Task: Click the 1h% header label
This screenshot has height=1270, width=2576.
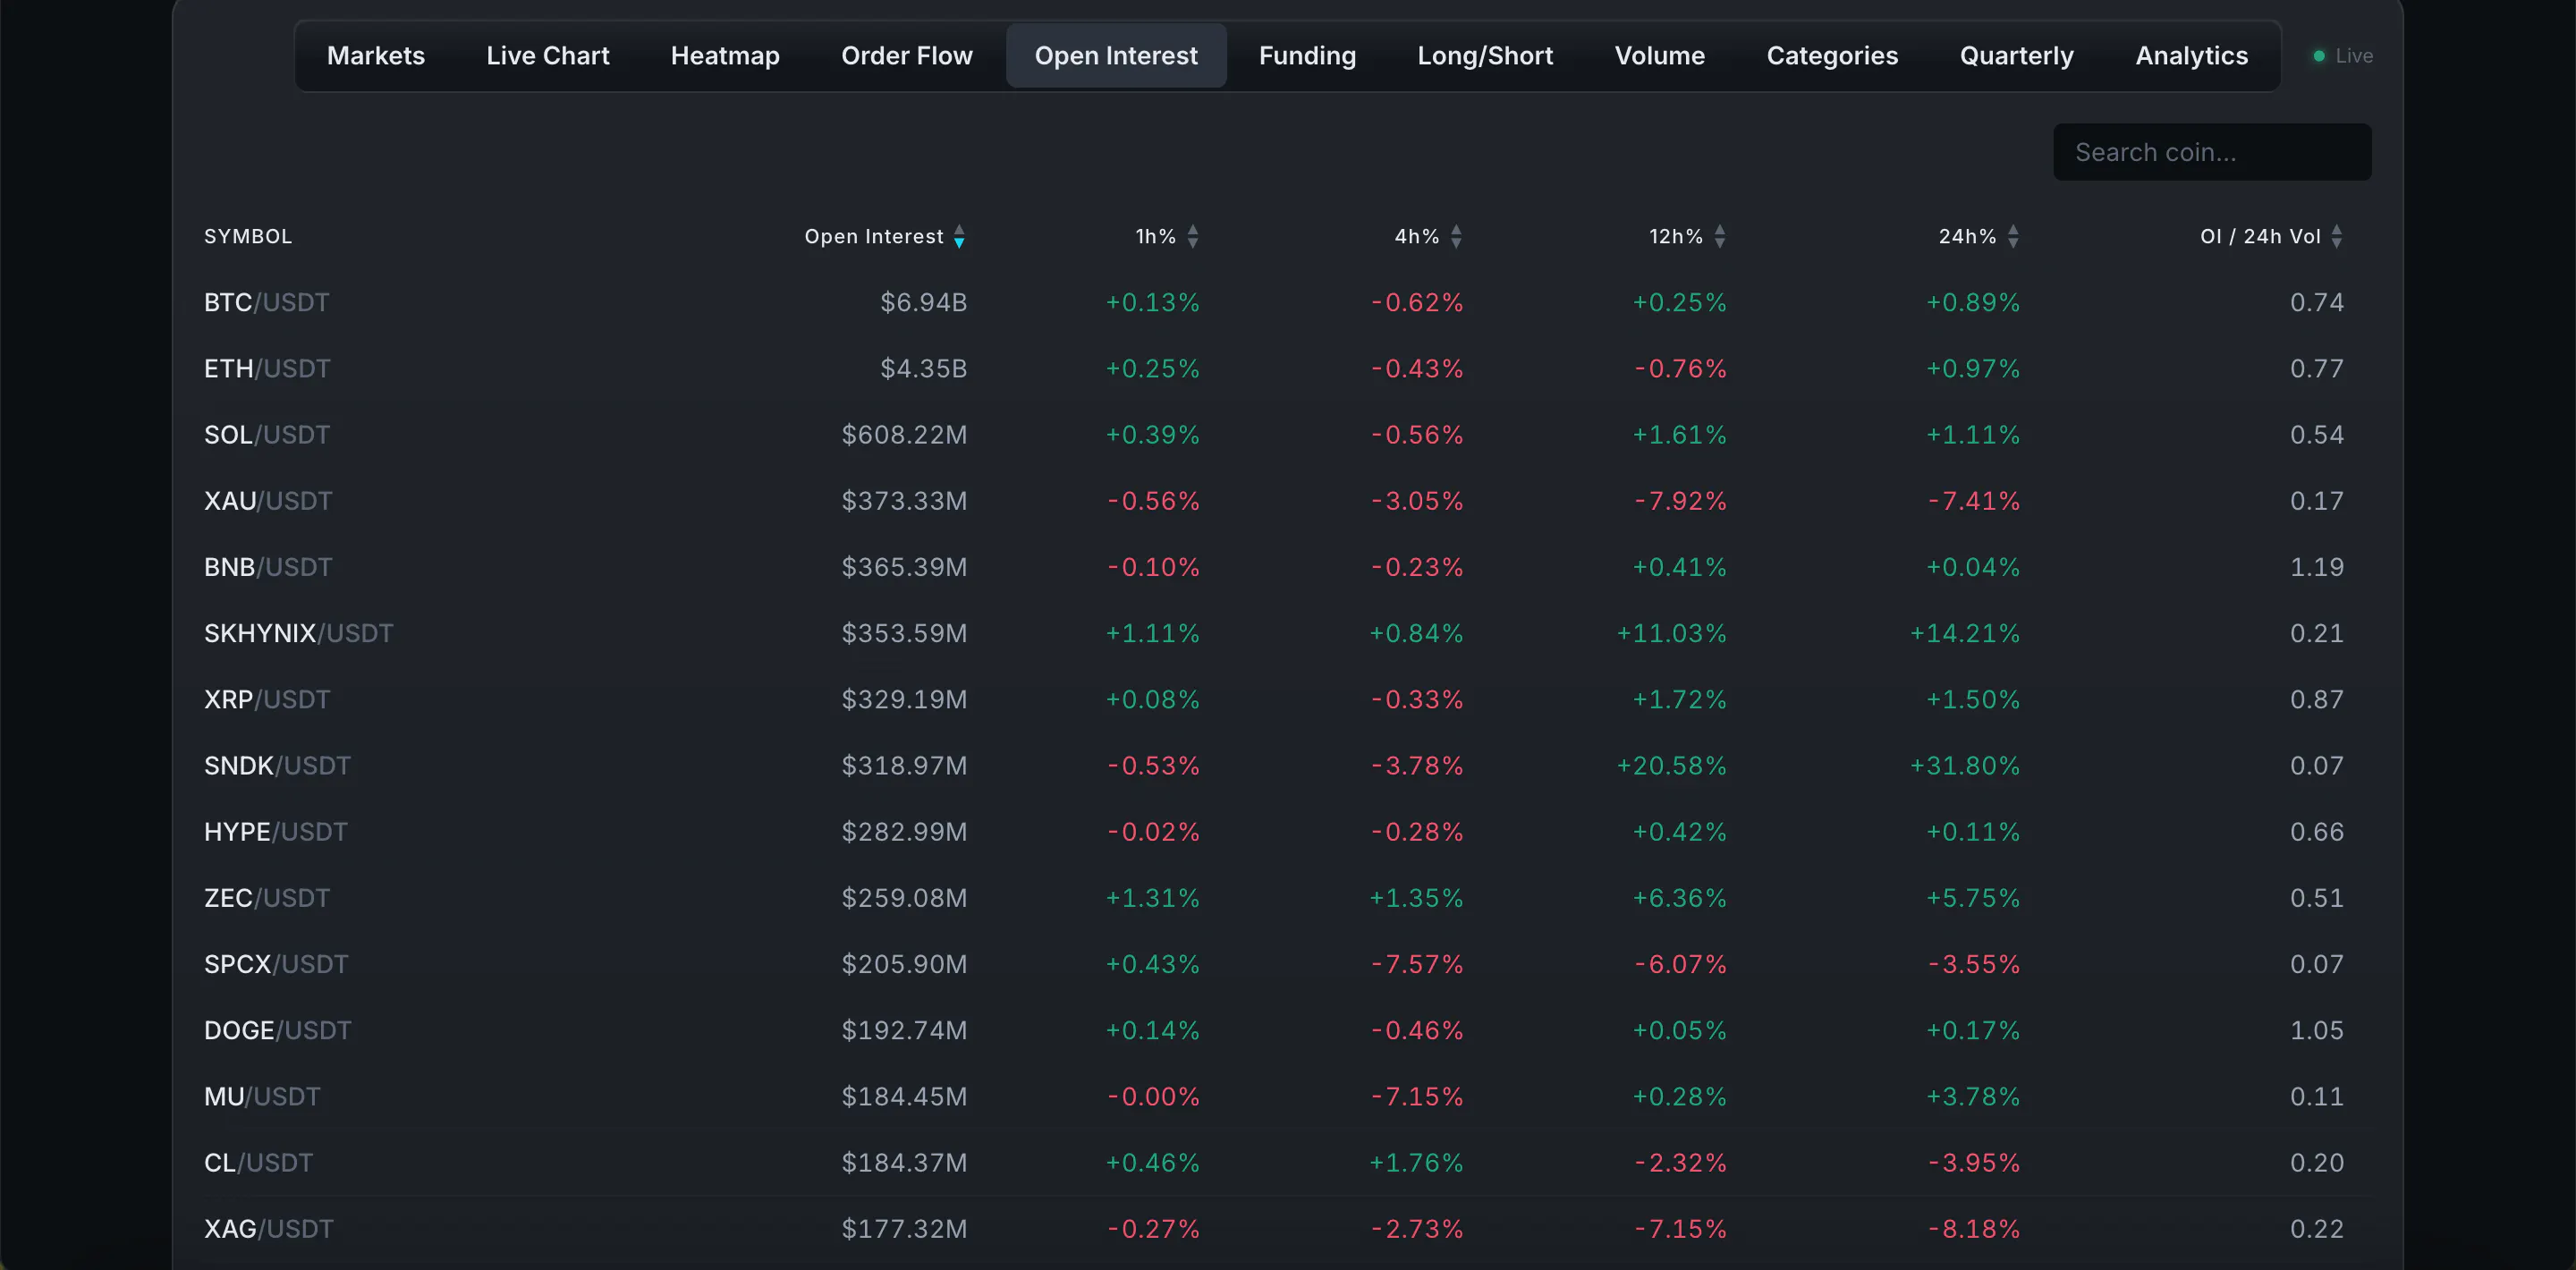Action: tap(1155, 237)
